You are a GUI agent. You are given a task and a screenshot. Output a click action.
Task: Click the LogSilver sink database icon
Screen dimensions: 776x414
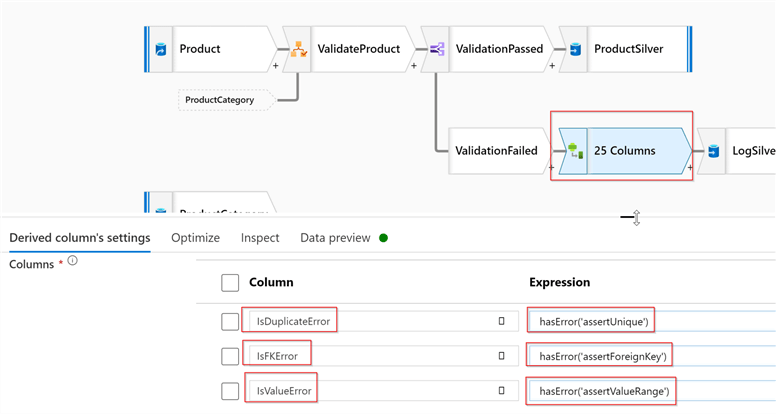(714, 151)
